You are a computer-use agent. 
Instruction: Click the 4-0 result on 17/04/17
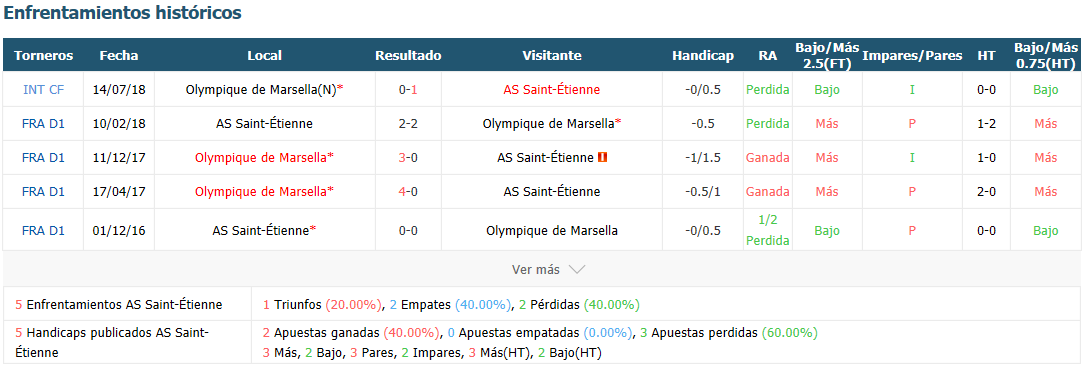(408, 192)
